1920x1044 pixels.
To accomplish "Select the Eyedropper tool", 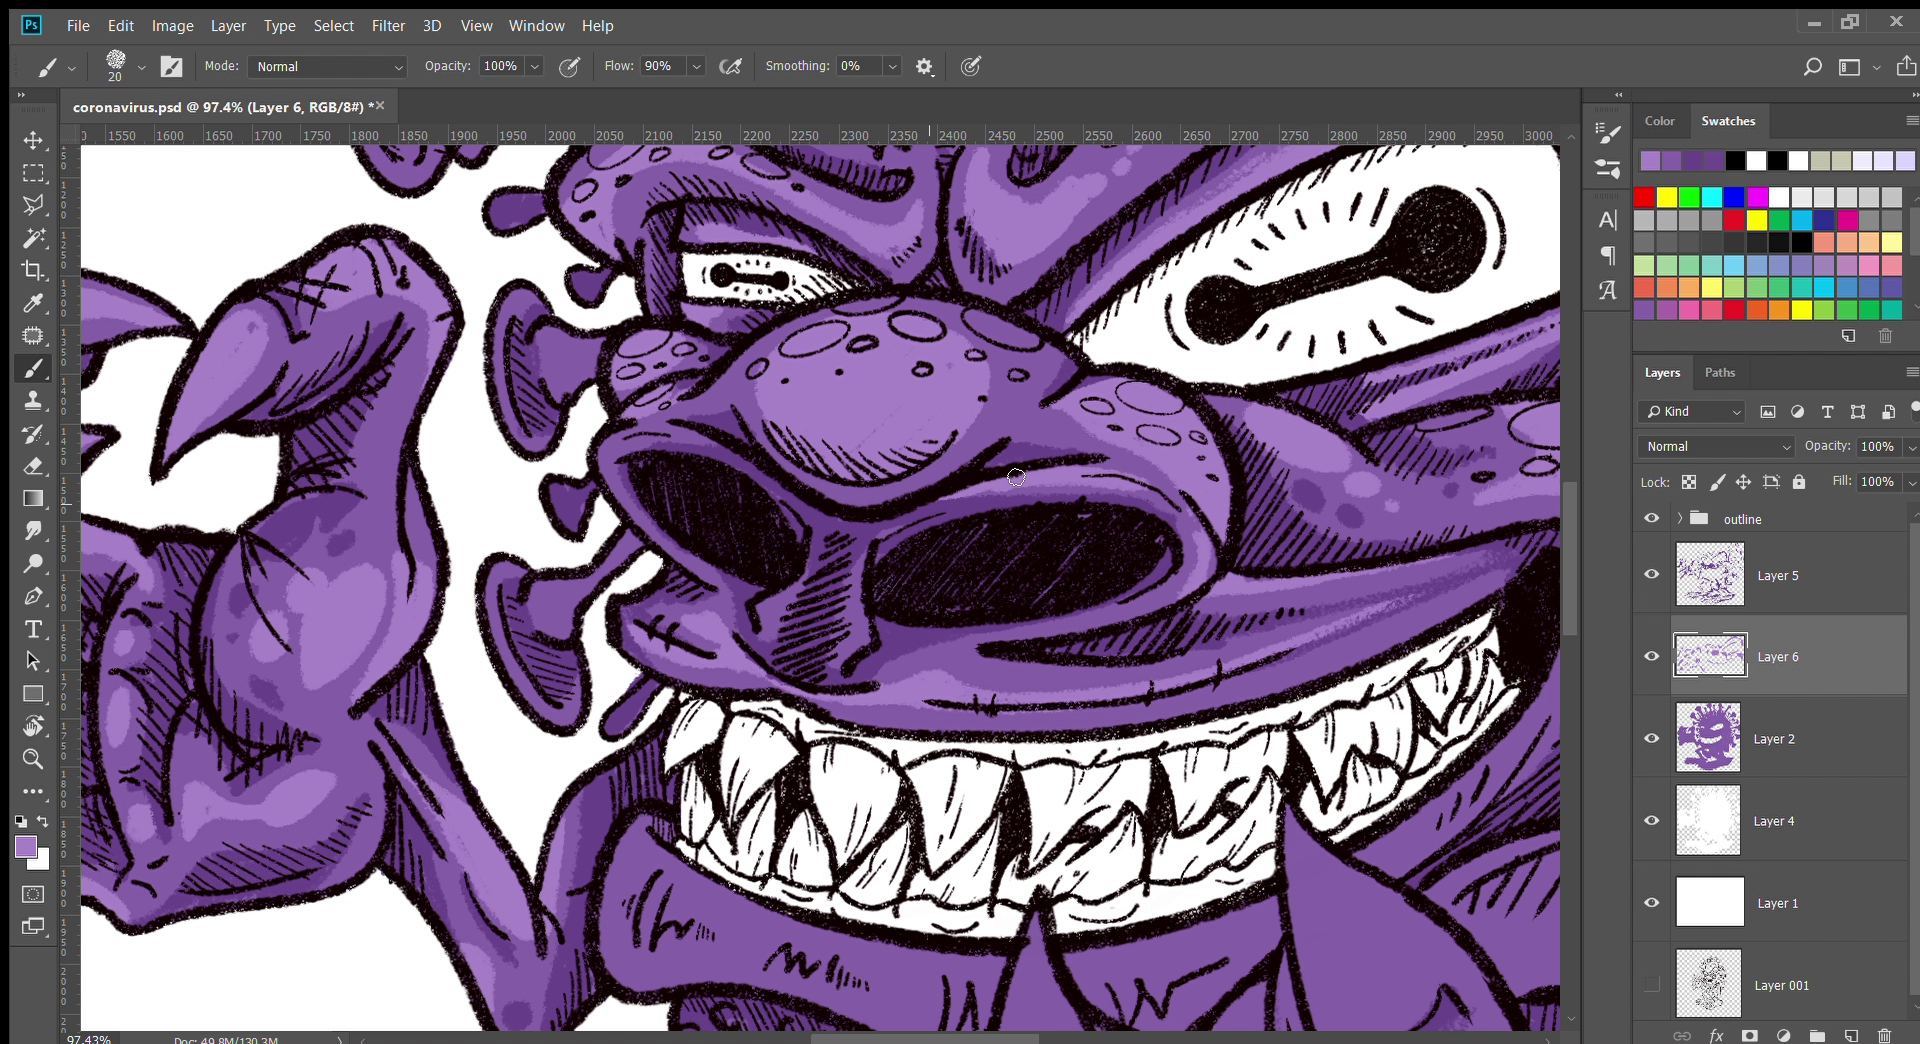I will 33,303.
